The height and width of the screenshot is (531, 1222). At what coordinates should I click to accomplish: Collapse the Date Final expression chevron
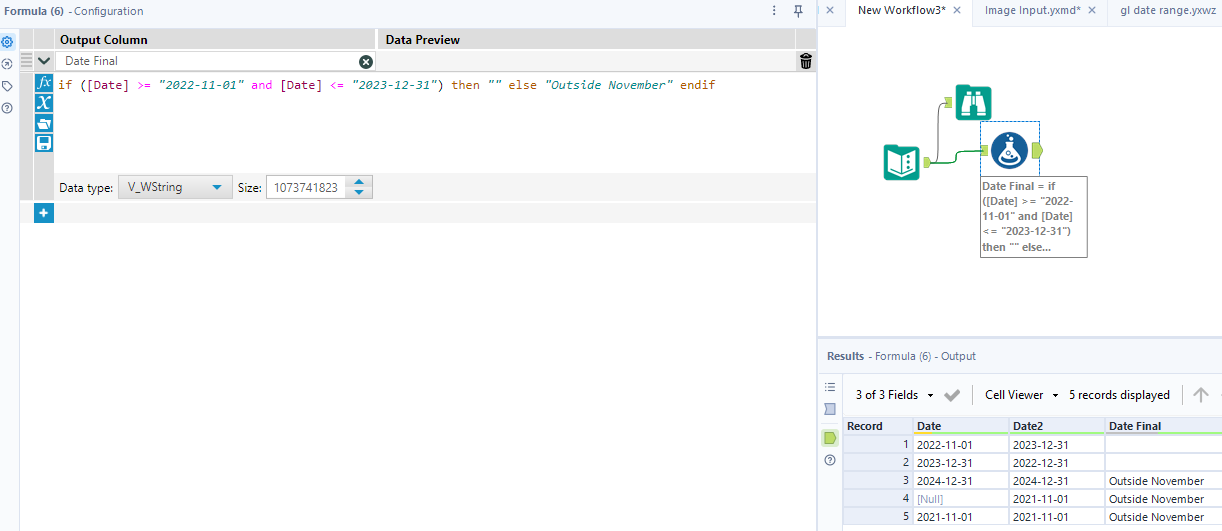click(x=44, y=61)
